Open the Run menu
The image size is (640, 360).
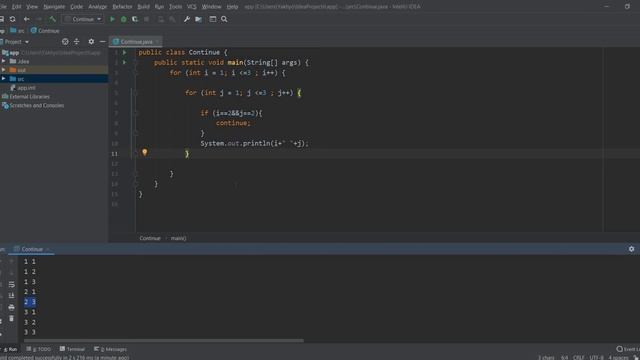(x=159, y=7)
